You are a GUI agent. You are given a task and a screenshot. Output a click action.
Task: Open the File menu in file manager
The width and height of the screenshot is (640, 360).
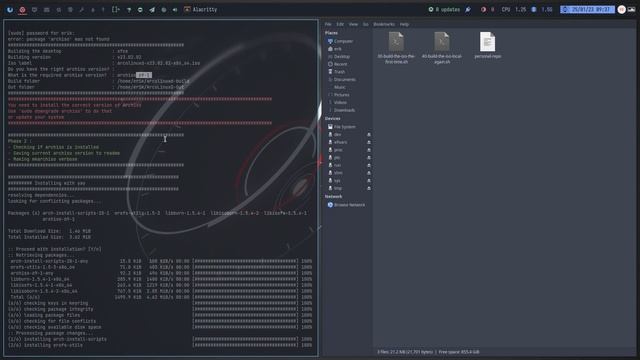(x=328, y=24)
